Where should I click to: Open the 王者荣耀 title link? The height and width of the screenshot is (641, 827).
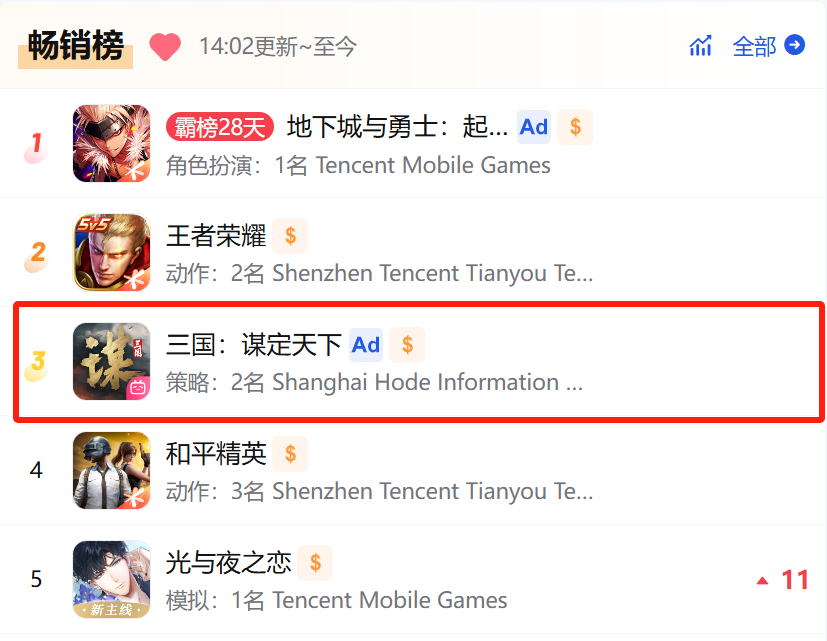pos(216,236)
